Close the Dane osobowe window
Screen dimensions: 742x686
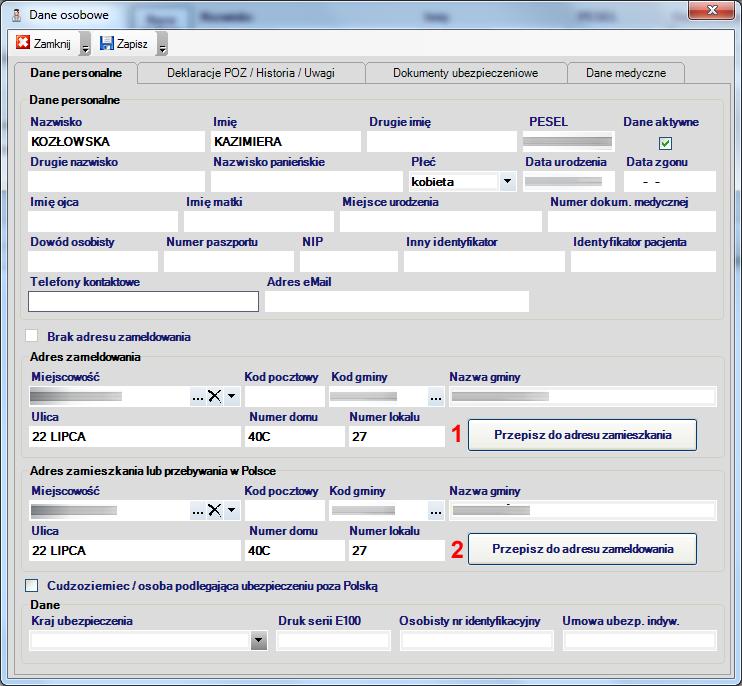point(711,10)
